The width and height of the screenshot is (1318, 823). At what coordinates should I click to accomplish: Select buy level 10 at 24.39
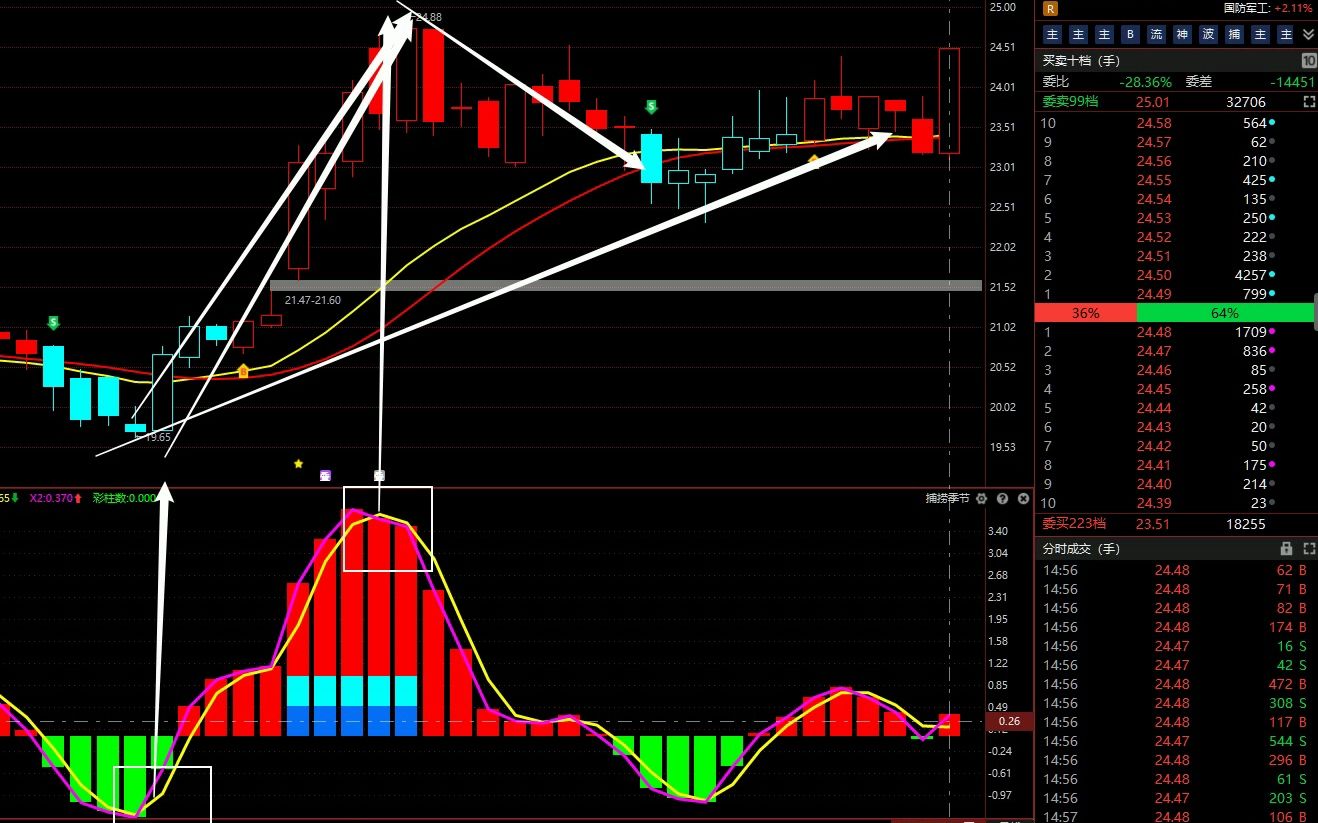coord(1176,503)
